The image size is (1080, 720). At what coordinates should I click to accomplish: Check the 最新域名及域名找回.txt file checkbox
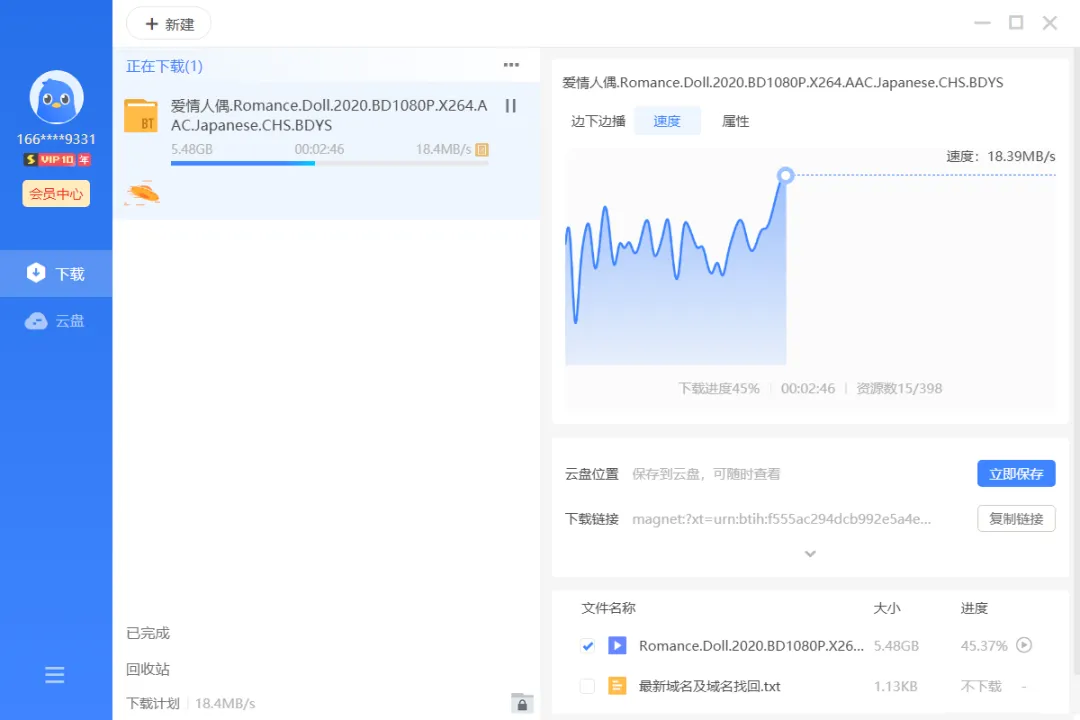click(x=588, y=686)
